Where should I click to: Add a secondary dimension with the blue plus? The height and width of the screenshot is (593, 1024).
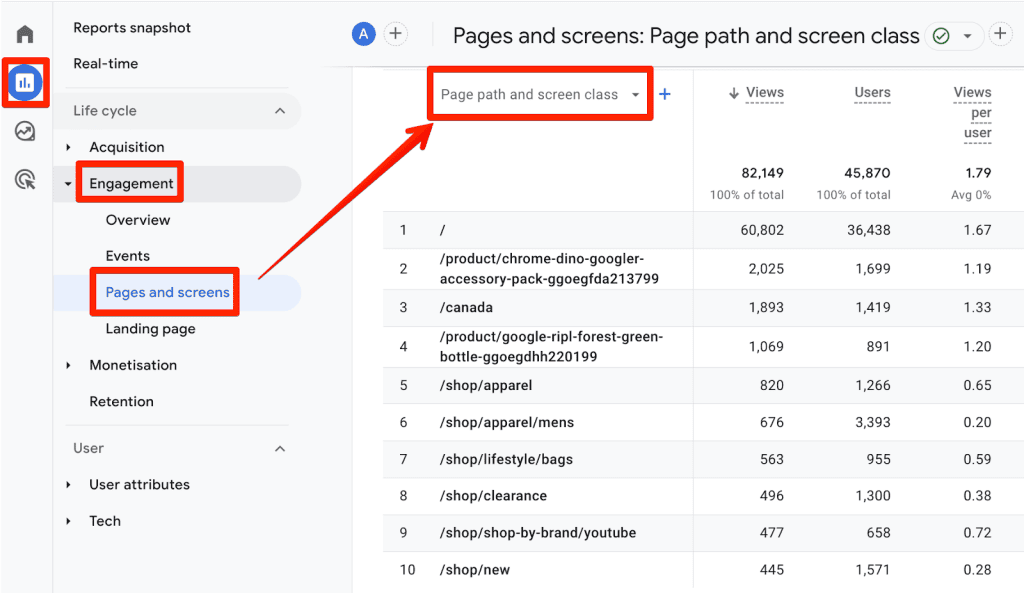coord(664,93)
